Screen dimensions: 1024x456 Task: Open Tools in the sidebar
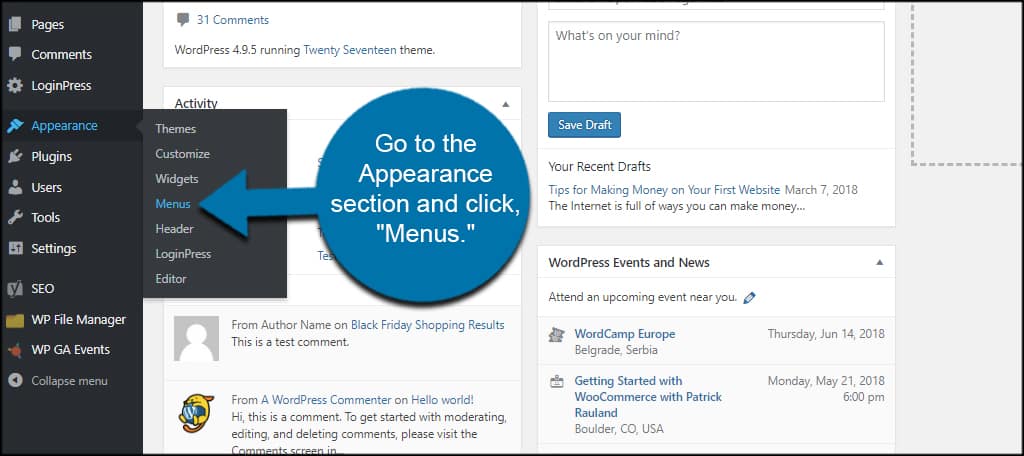click(46, 218)
